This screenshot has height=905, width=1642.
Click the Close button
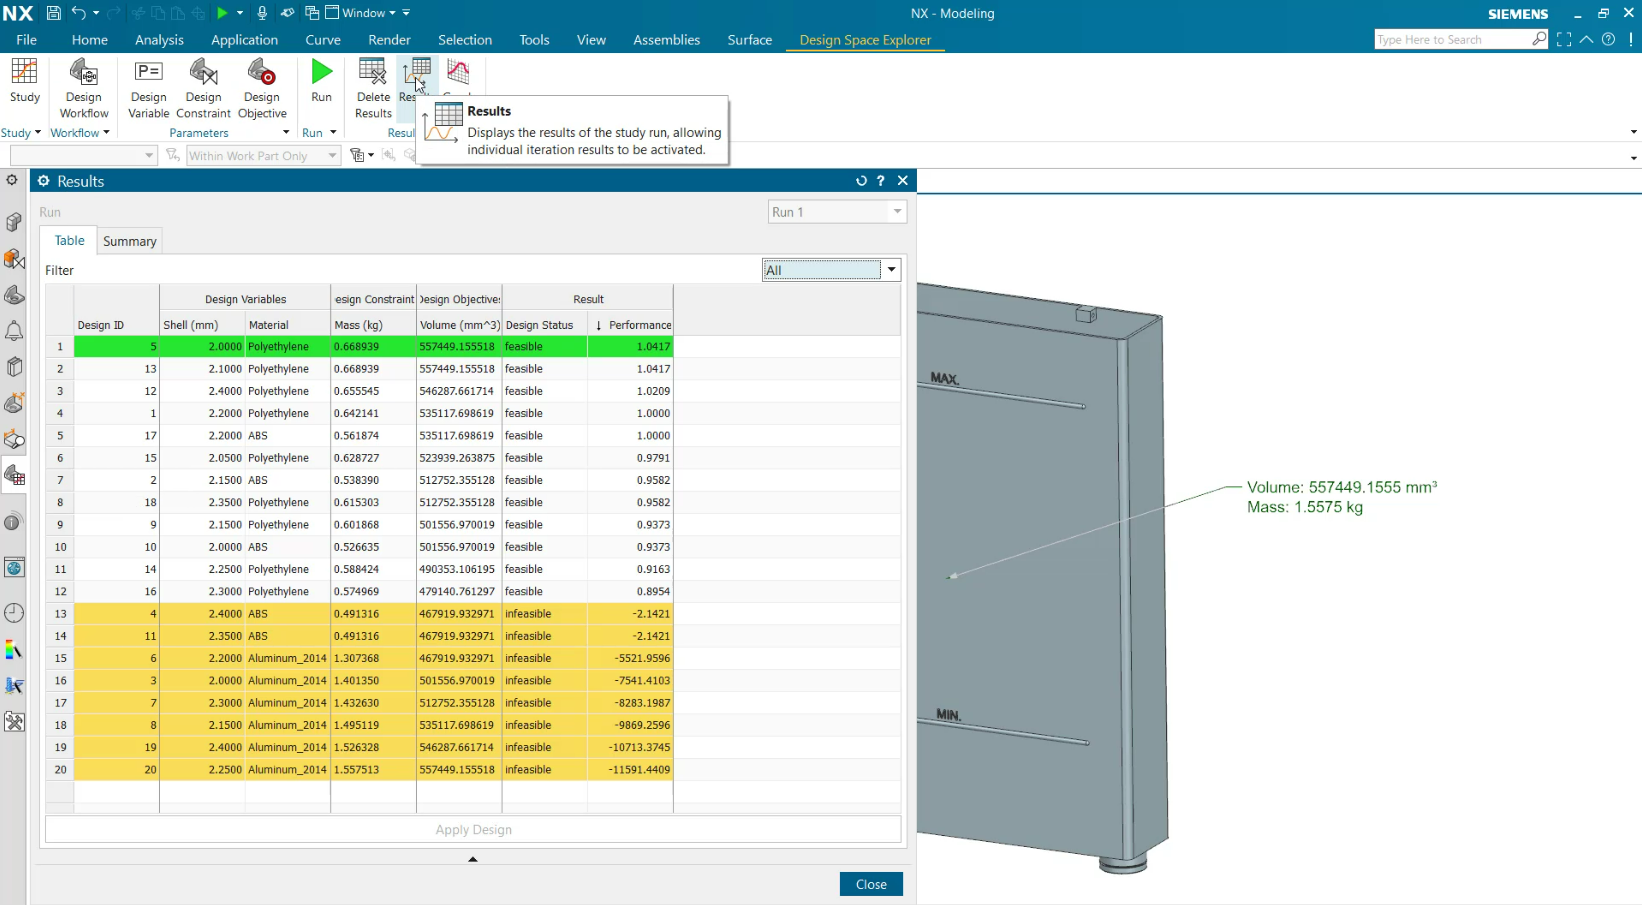tap(870, 884)
